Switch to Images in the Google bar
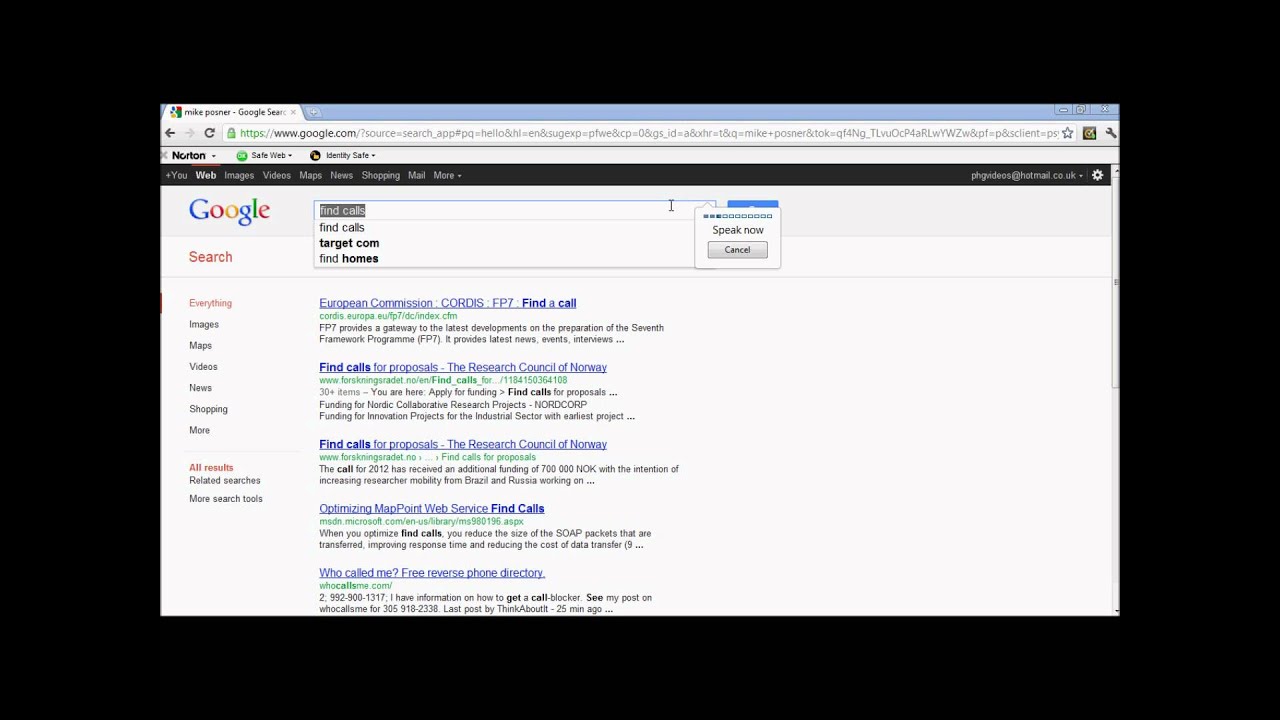The image size is (1280, 720). coord(239,175)
